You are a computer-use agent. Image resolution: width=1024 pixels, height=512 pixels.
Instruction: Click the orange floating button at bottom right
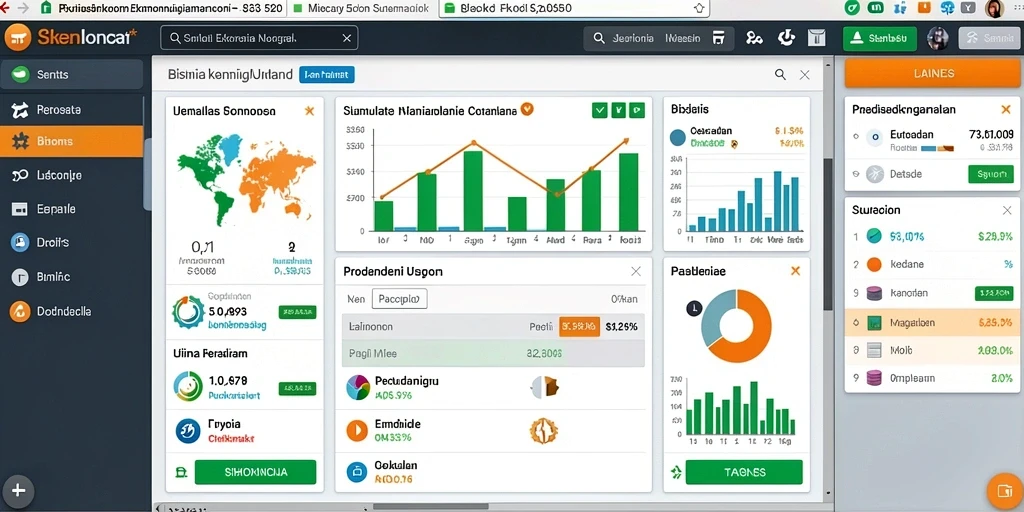tap(1002, 490)
